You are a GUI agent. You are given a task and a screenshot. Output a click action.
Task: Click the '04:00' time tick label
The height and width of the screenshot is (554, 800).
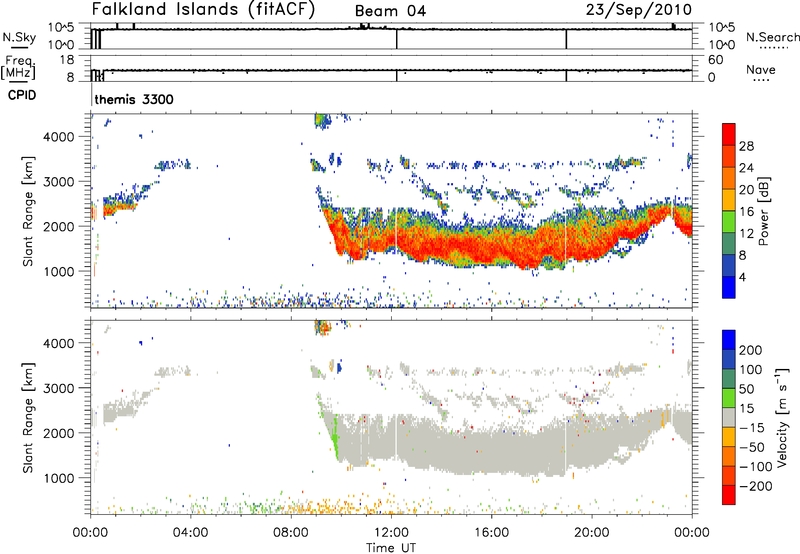click(190, 533)
